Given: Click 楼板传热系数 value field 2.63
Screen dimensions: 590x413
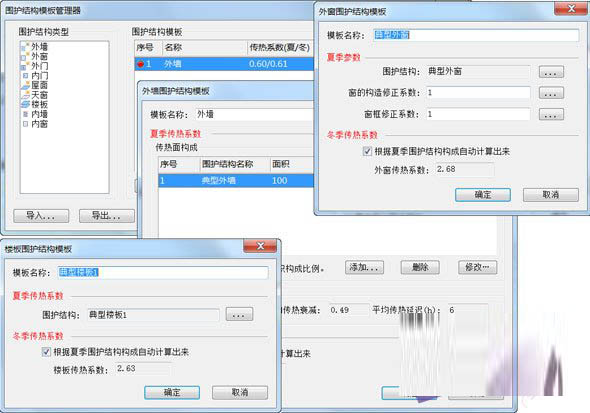Looking at the screenshot, I should tap(144, 369).
